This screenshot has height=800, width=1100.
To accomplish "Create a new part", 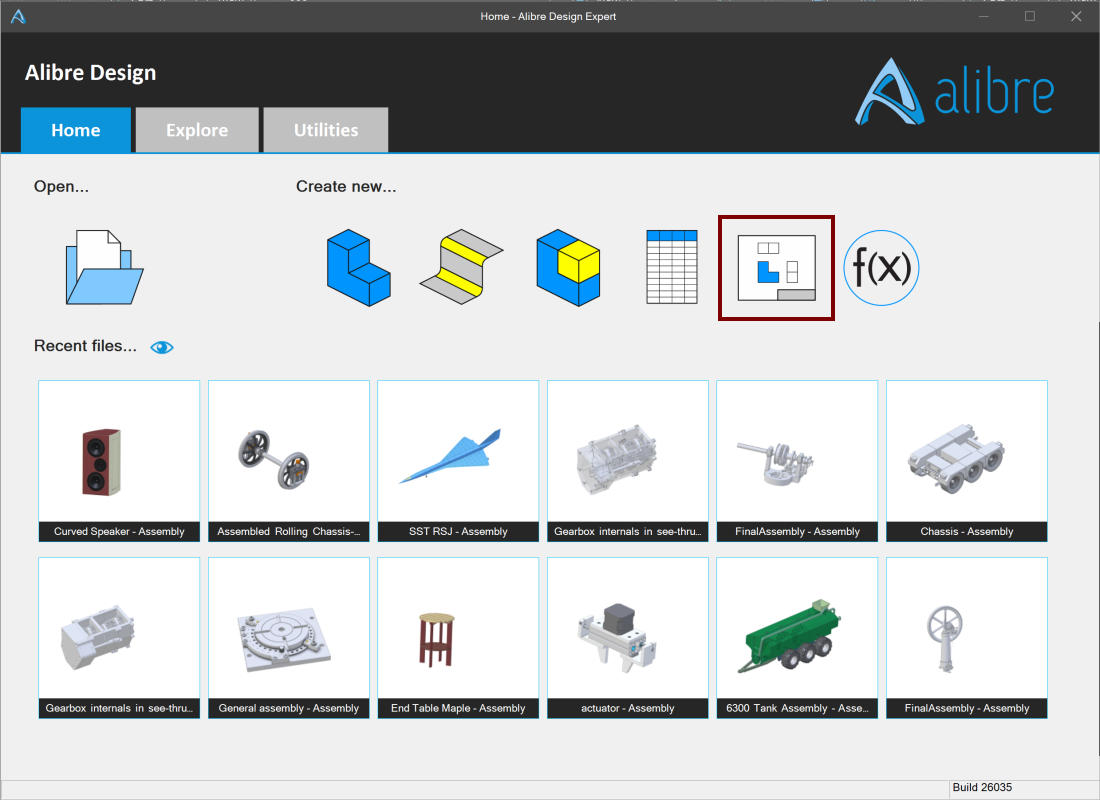I will (x=358, y=267).
